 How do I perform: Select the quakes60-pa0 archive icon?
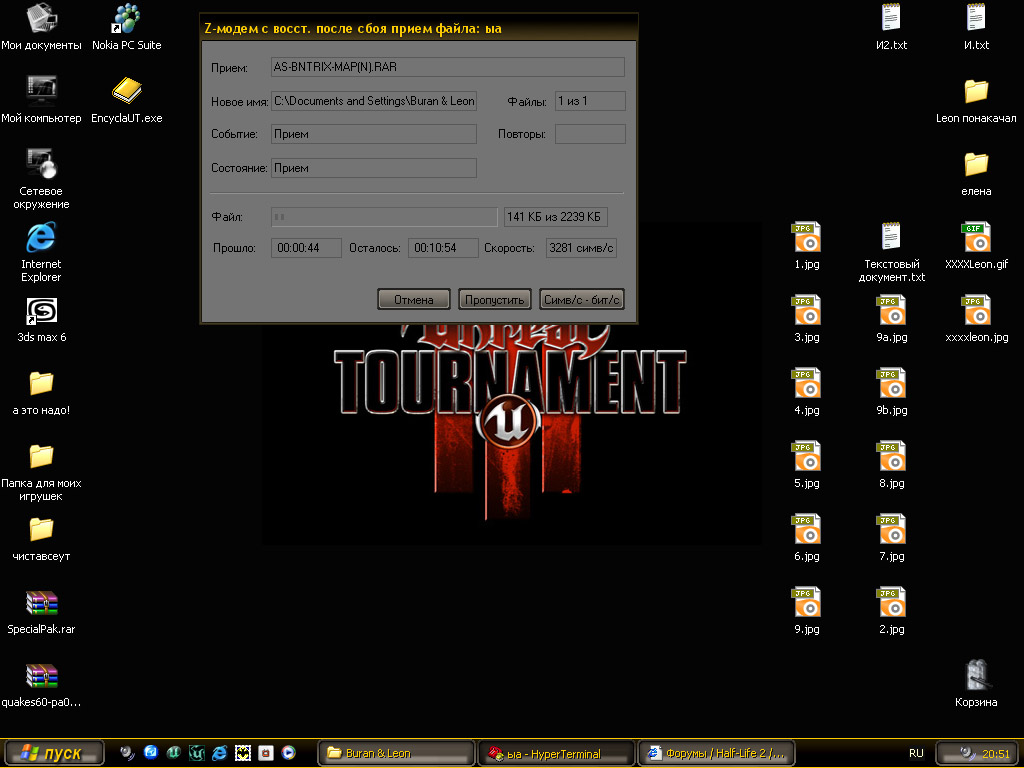click(41, 686)
